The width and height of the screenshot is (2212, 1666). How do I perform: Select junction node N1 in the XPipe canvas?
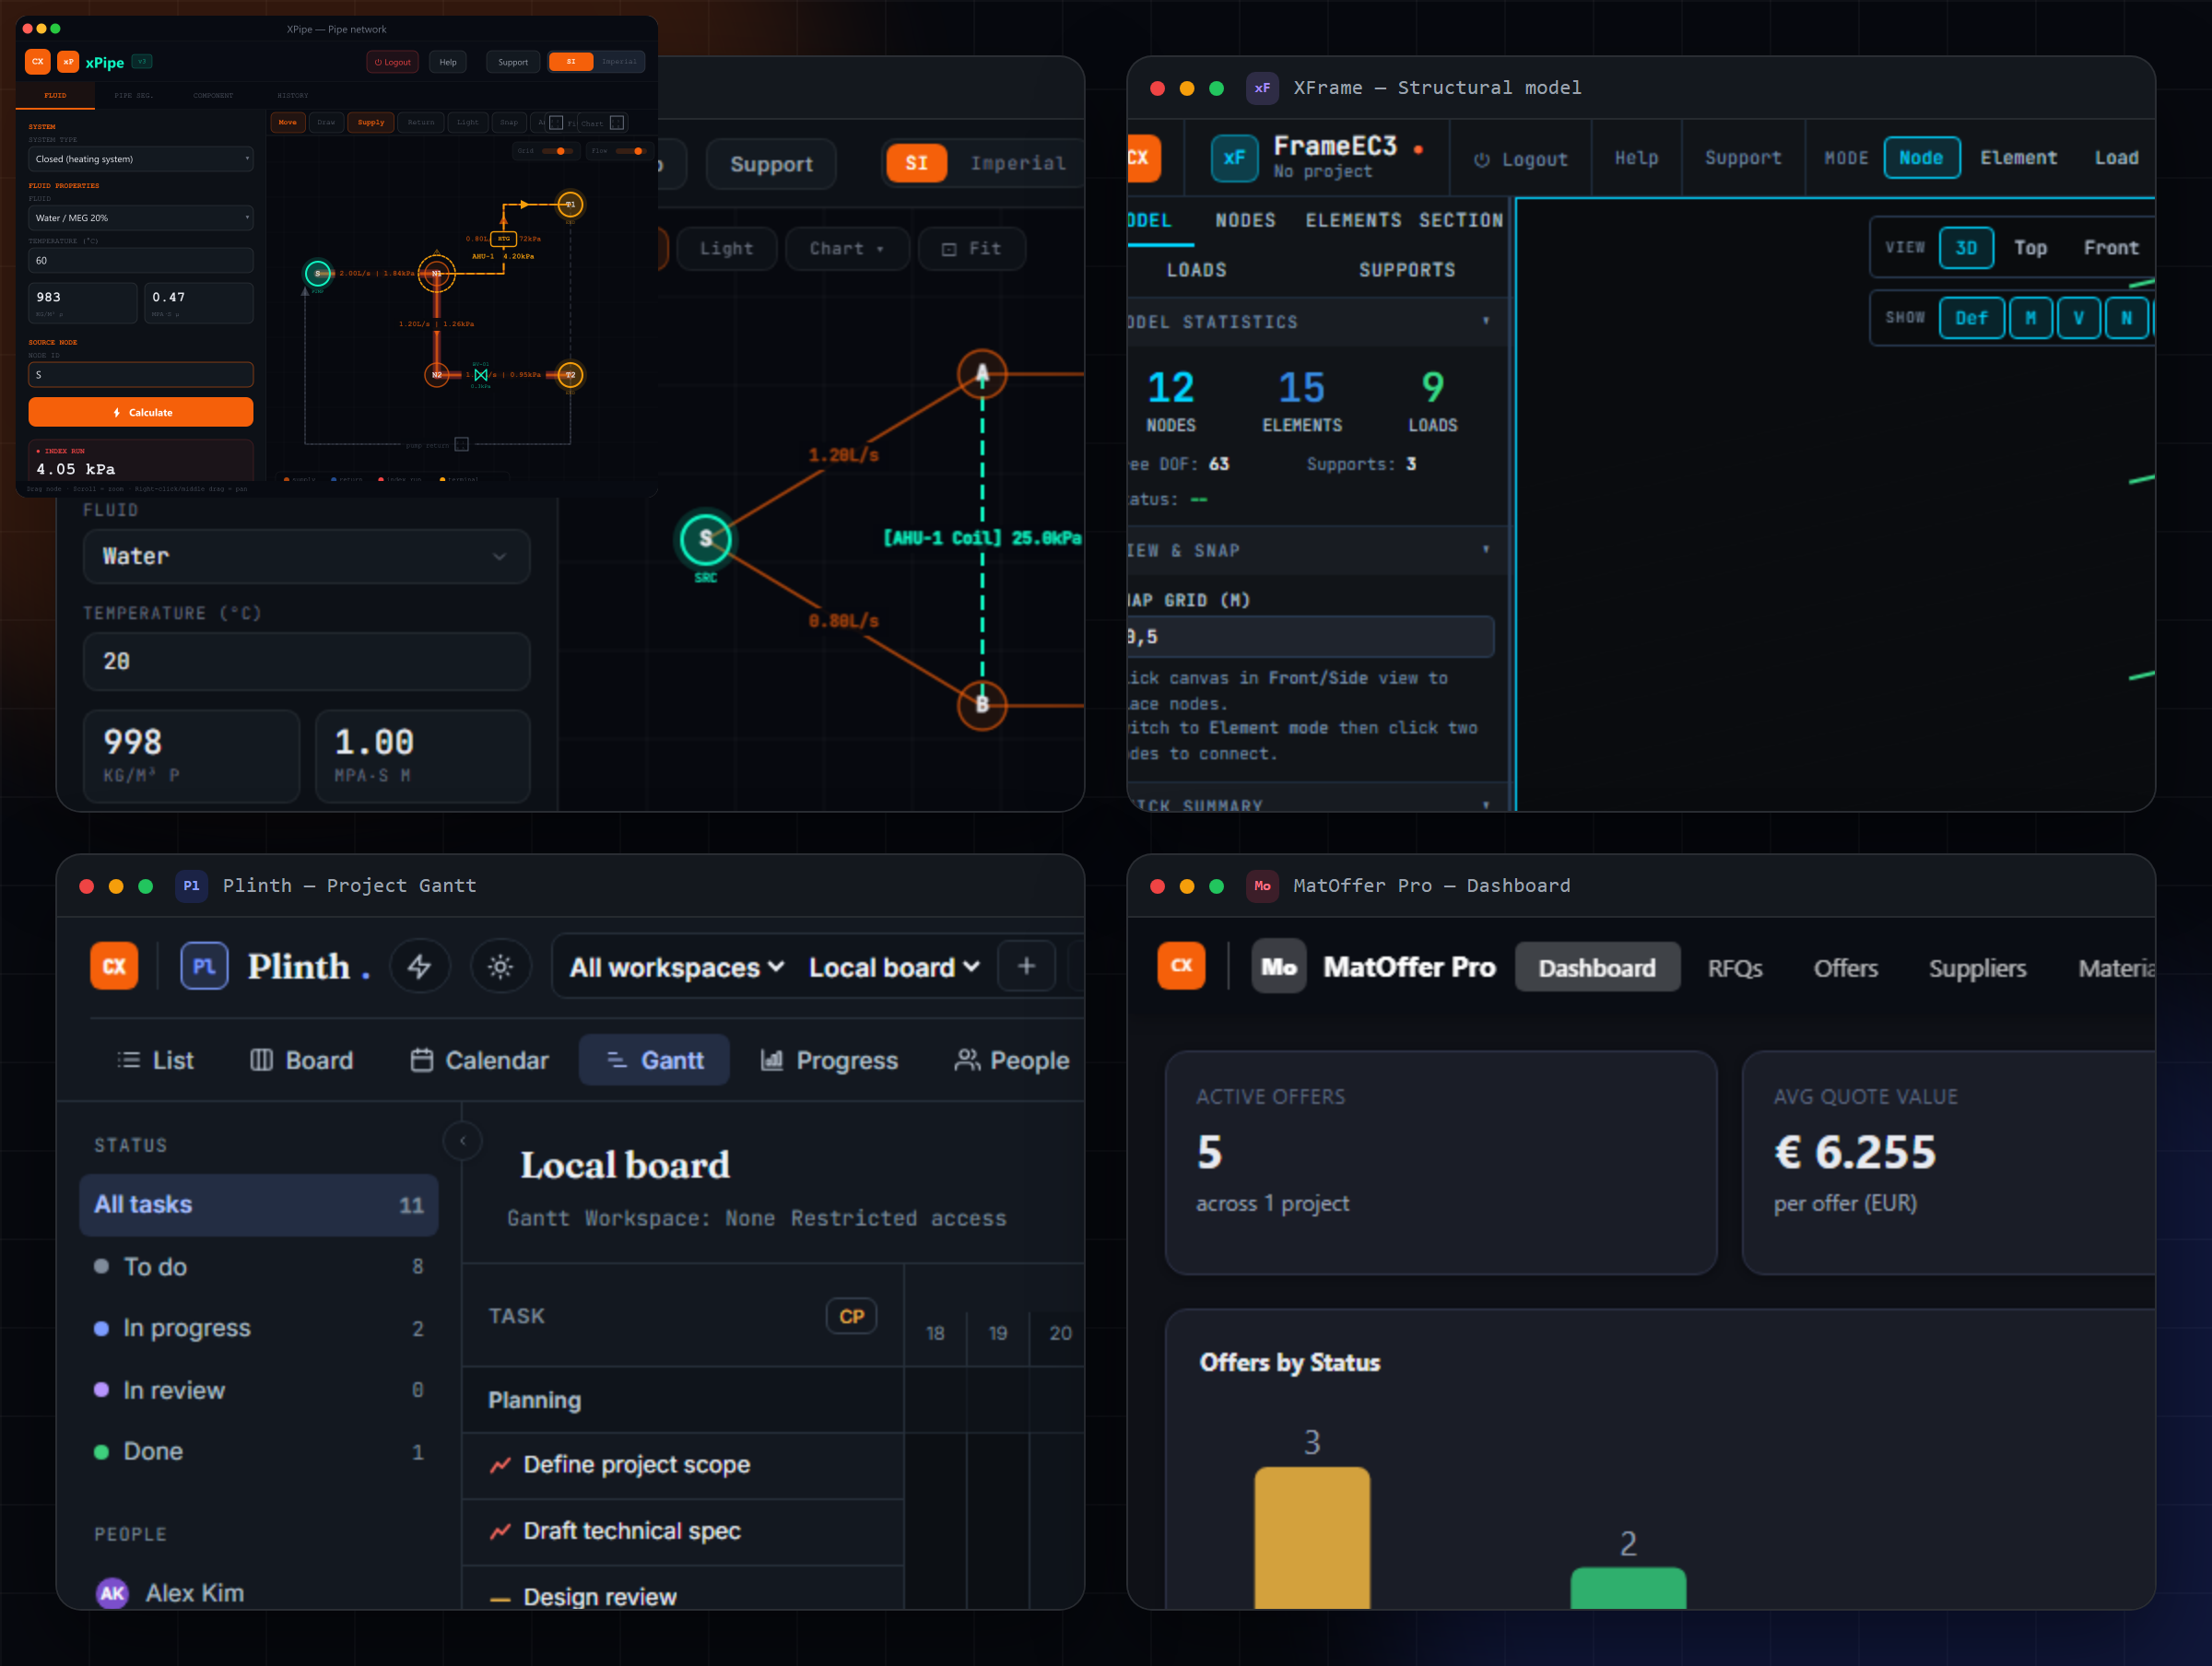coord(437,273)
